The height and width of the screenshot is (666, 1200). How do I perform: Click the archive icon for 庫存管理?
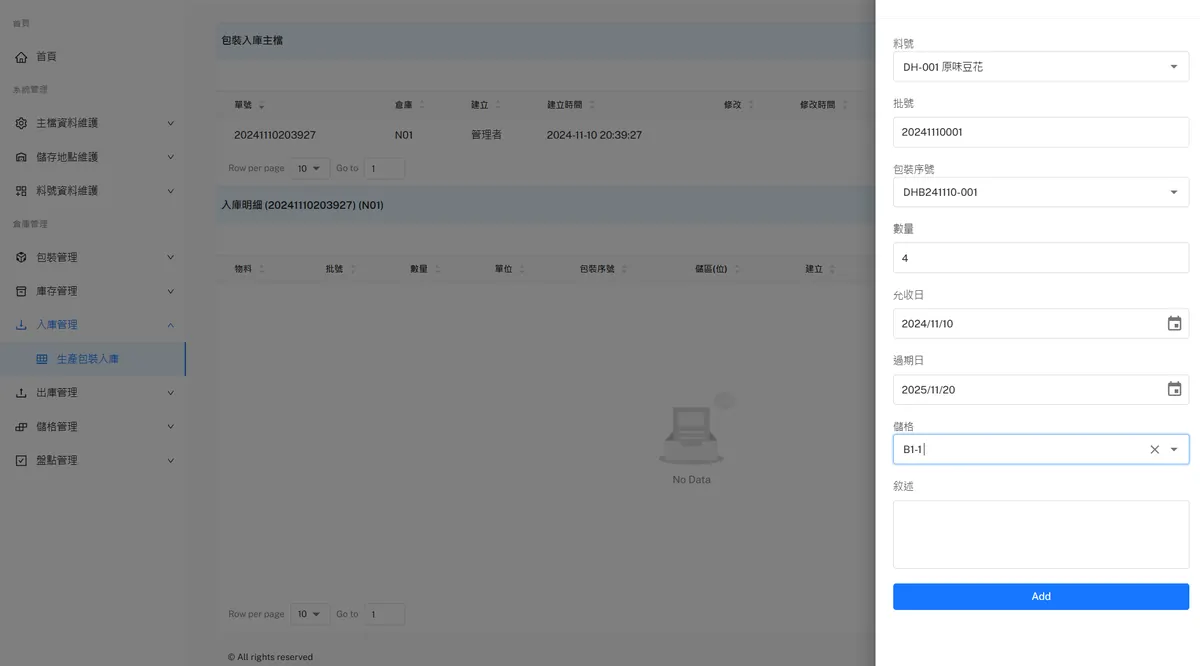coord(22,291)
